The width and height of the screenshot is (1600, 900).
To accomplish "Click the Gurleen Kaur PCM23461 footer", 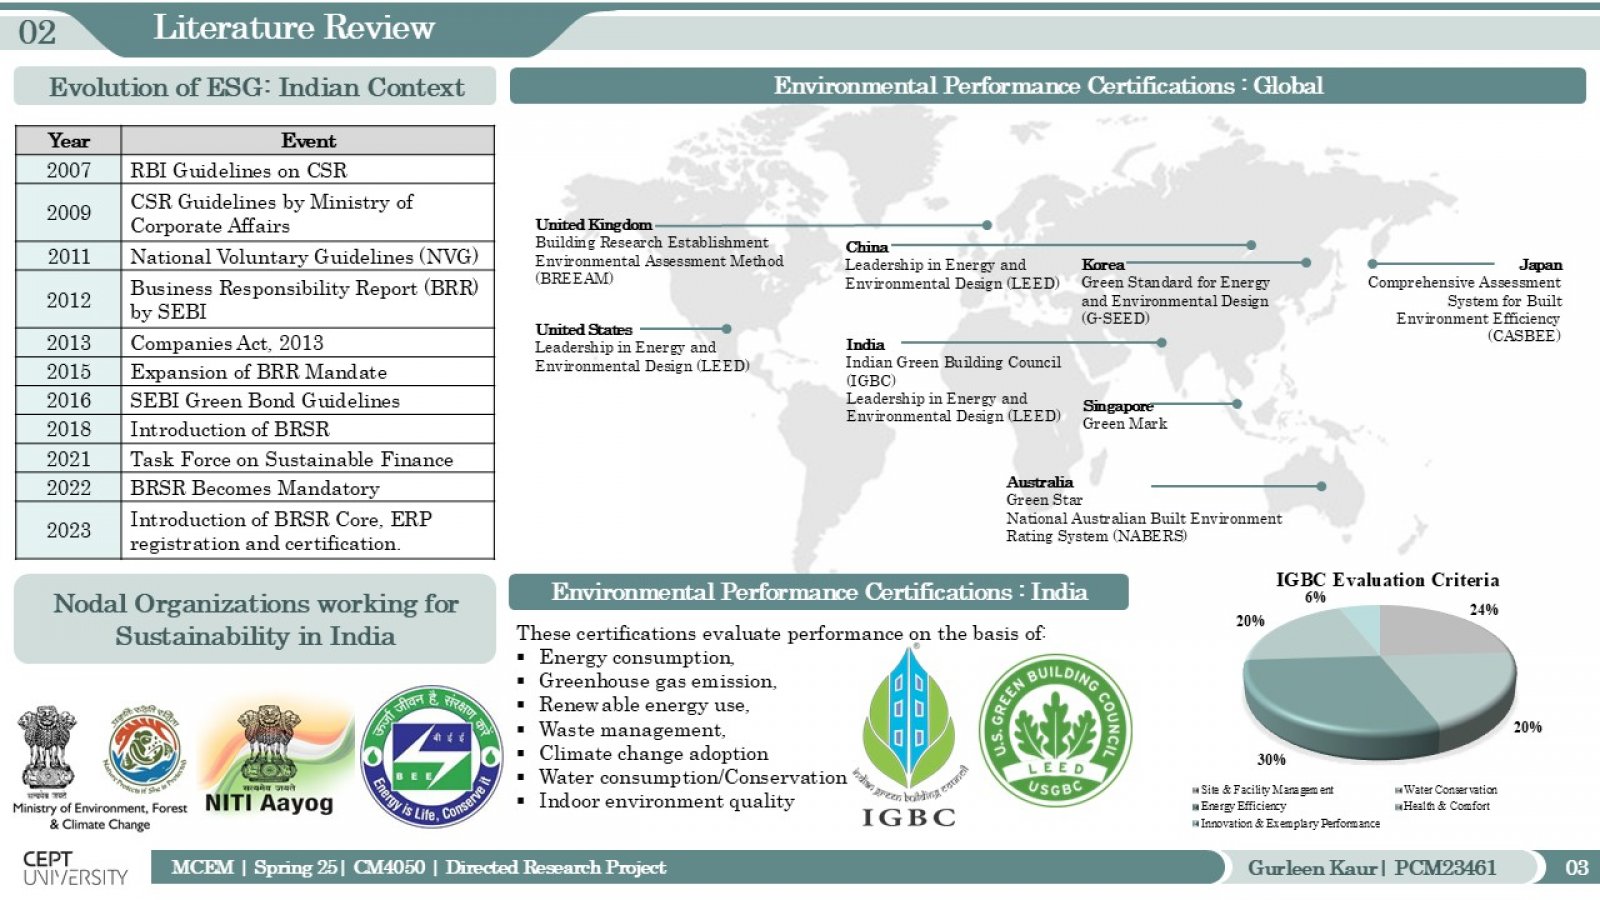I will [1372, 868].
